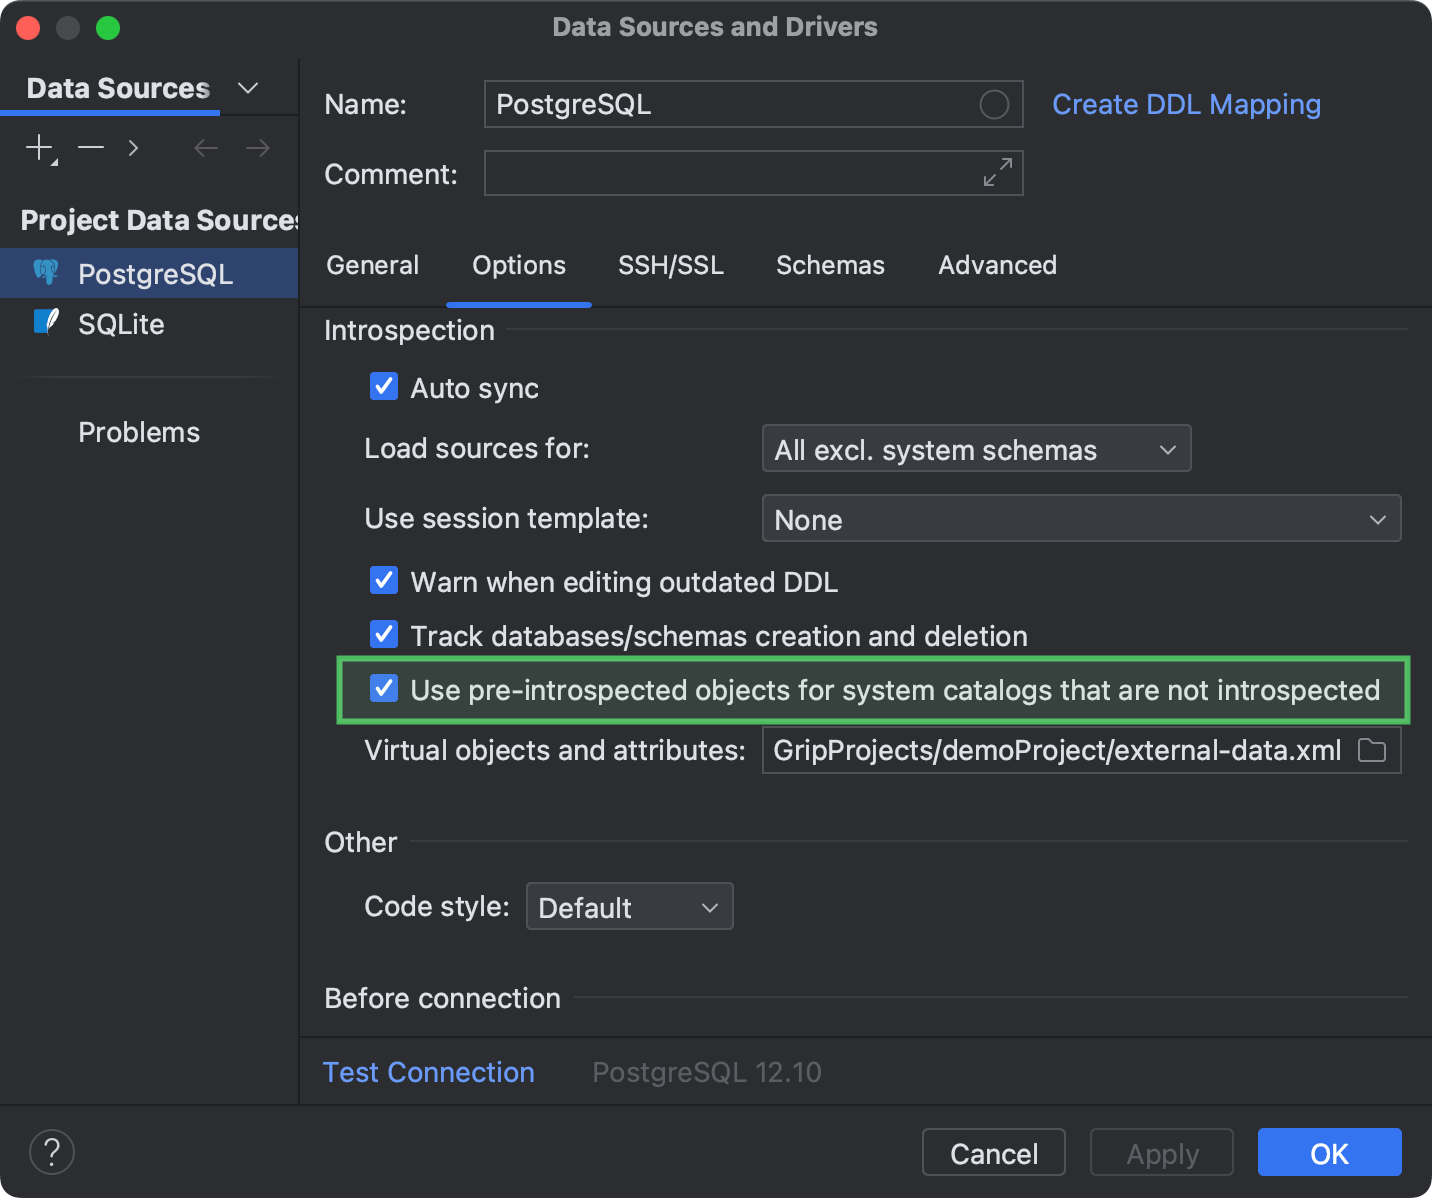The image size is (1432, 1198).
Task: Expand the Comment field with the diagonal arrows icon
Action: click(x=996, y=172)
